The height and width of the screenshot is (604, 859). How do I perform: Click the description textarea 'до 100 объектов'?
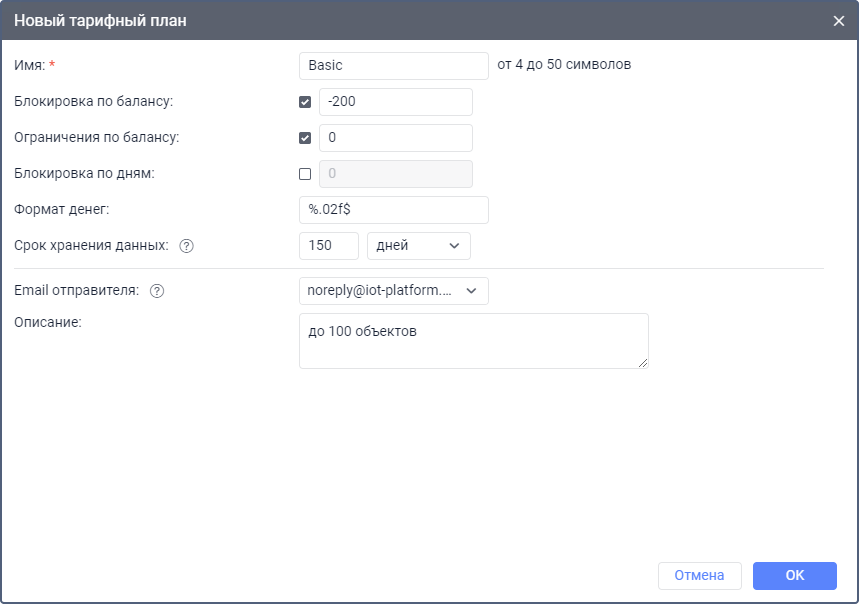pos(474,341)
